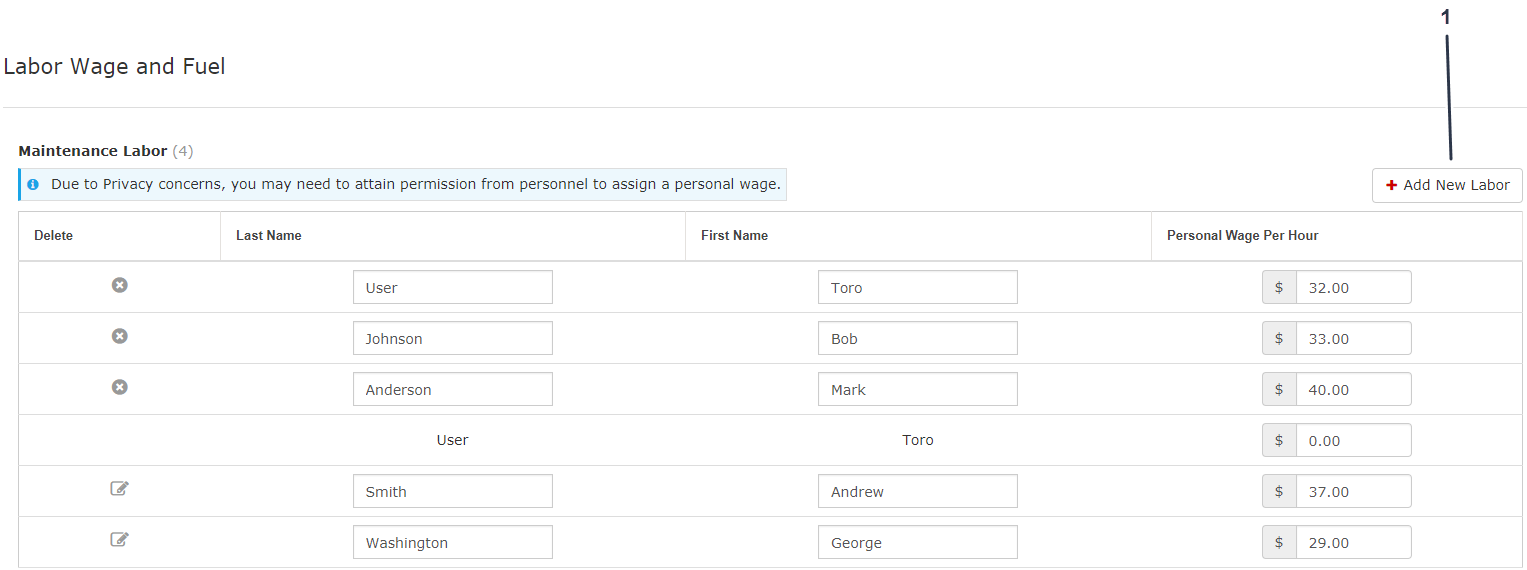Focus the George first name field
Viewport: 1527px width, 570px height.
[917, 543]
